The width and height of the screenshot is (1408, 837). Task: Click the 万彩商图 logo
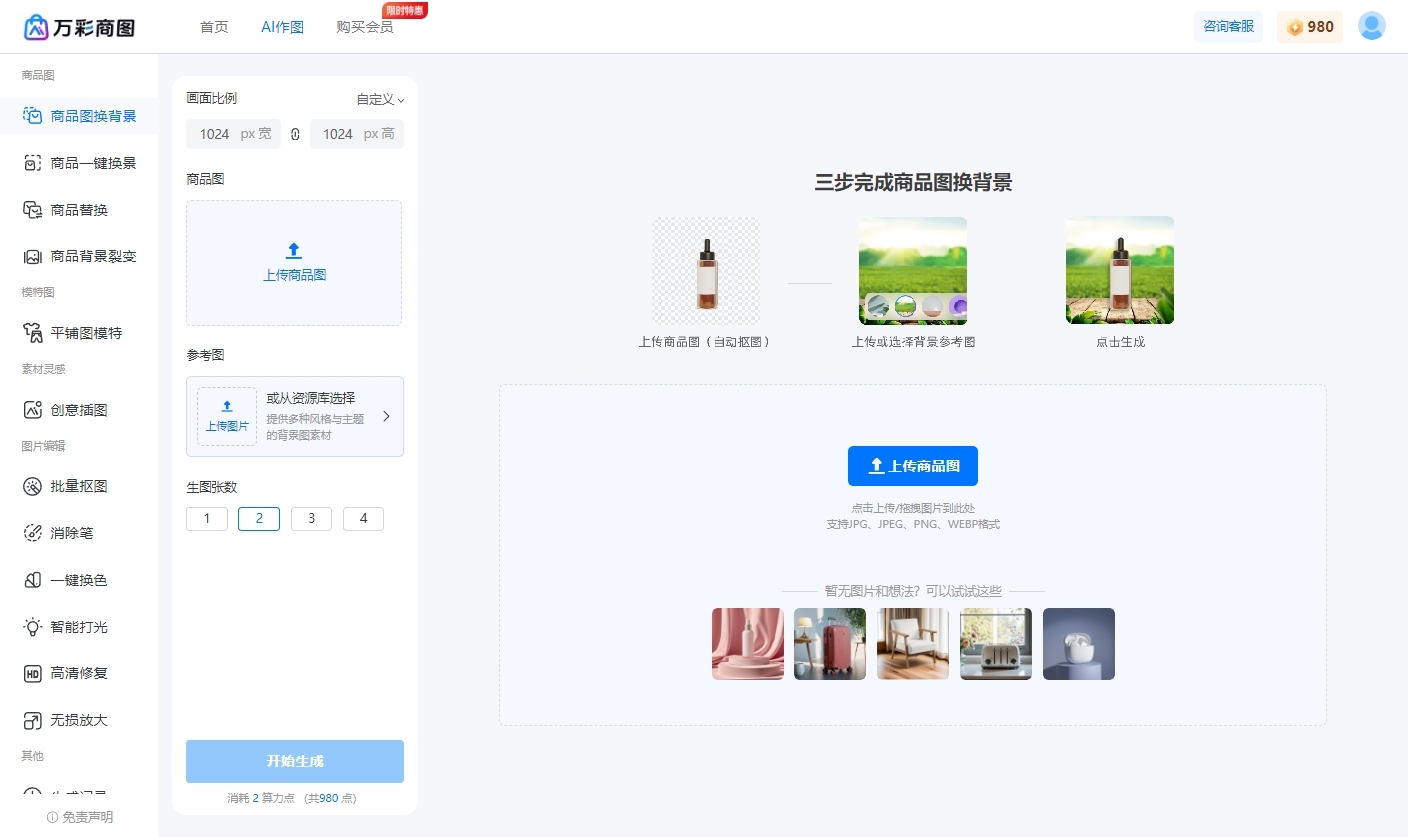click(x=79, y=27)
